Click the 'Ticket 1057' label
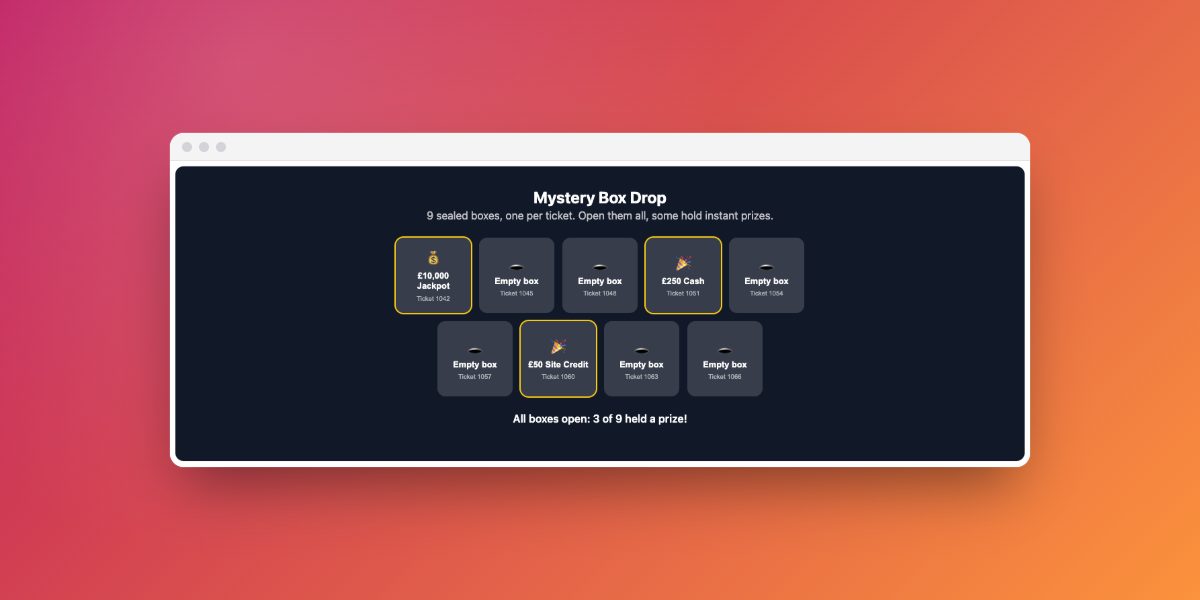Screen dimensions: 1200x600 tap(475, 377)
